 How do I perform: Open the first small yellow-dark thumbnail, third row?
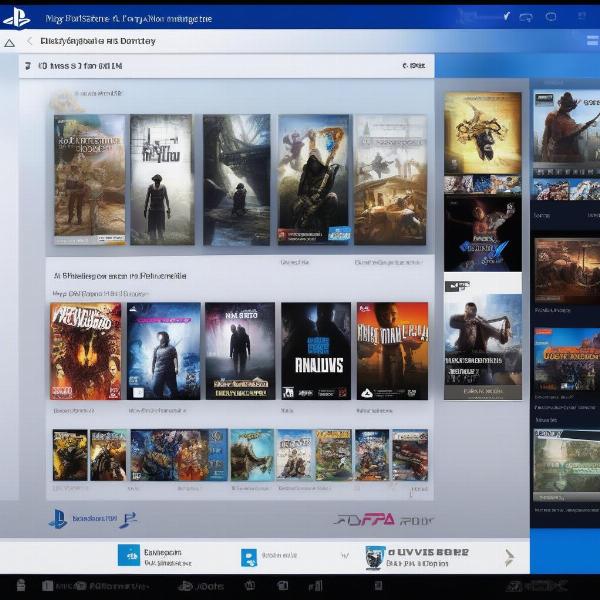point(70,455)
